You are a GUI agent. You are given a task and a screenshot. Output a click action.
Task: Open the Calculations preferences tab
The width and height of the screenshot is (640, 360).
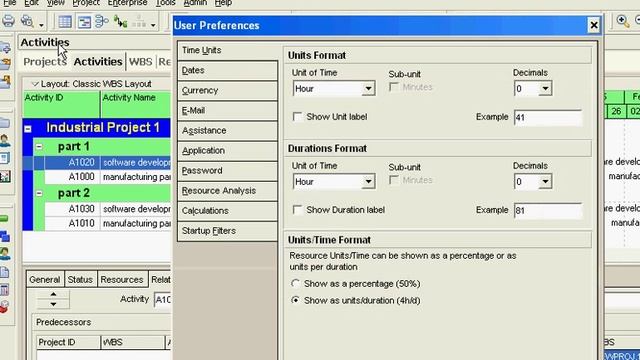227,211
